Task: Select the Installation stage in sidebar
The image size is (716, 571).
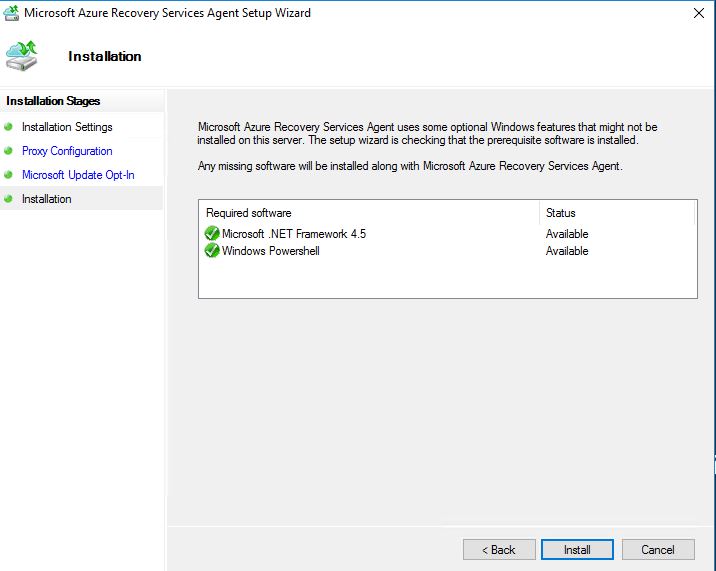Action: [x=47, y=199]
